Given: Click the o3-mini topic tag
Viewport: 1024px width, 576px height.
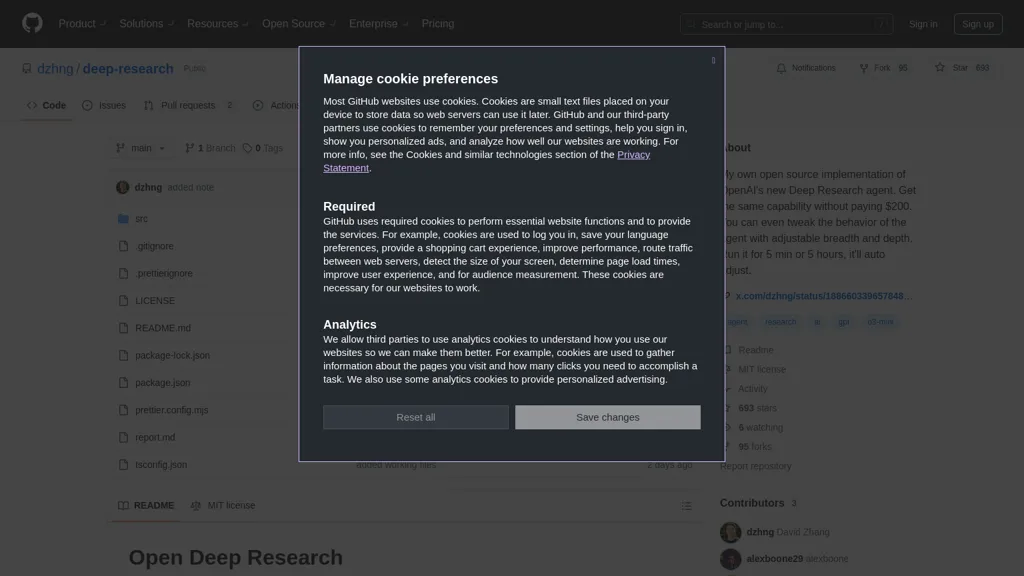Looking at the screenshot, I should (880, 322).
